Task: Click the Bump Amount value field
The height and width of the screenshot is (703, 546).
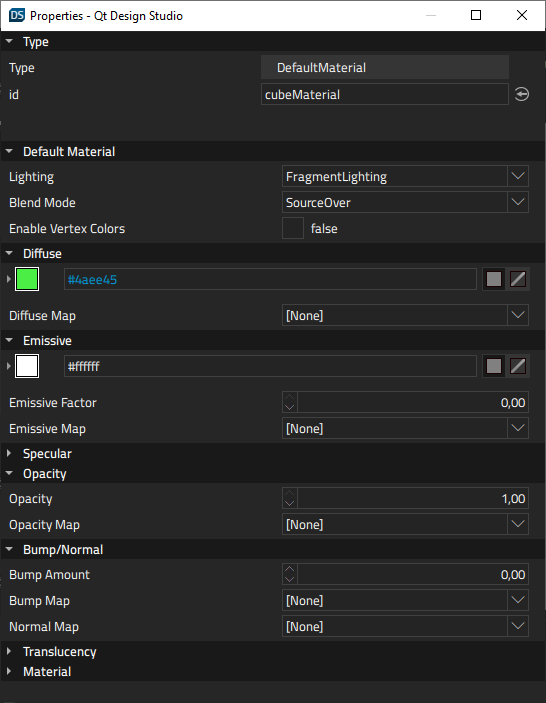Action: click(x=412, y=574)
